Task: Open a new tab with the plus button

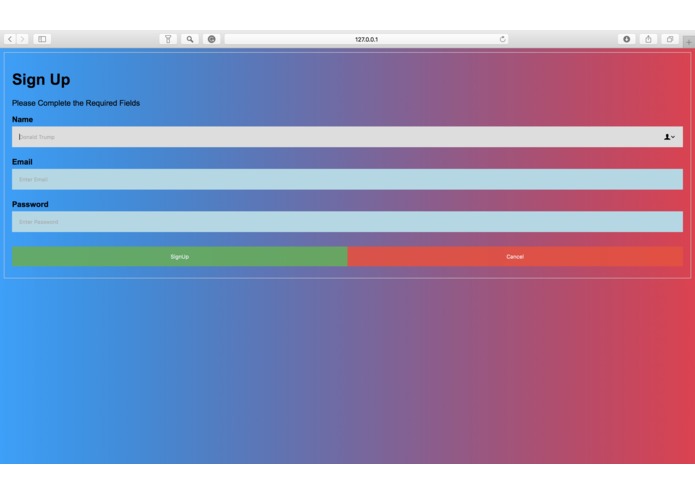Action: pos(688,42)
